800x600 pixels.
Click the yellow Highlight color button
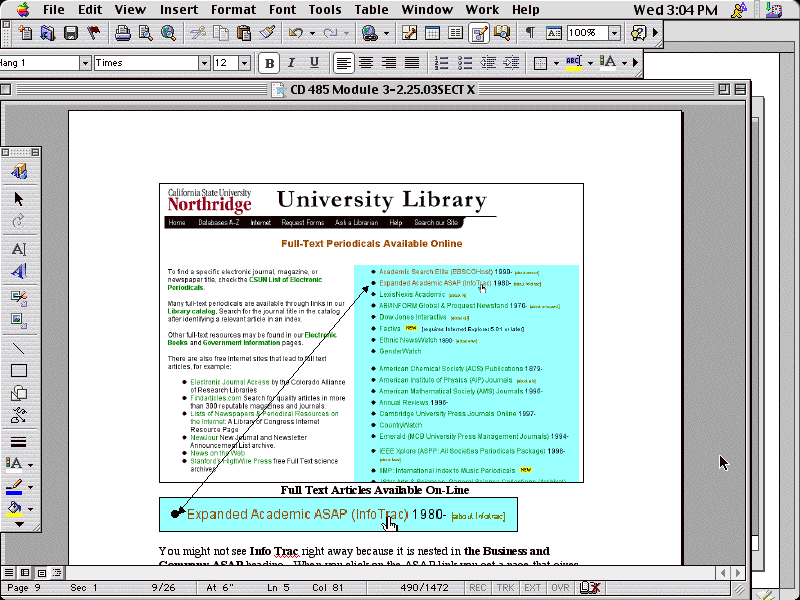574,63
